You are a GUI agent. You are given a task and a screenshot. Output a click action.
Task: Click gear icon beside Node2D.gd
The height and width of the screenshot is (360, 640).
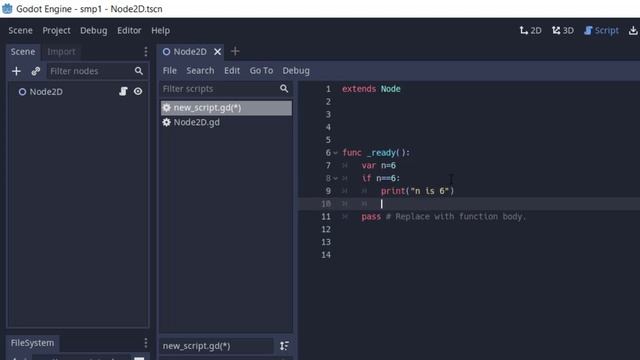167,122
